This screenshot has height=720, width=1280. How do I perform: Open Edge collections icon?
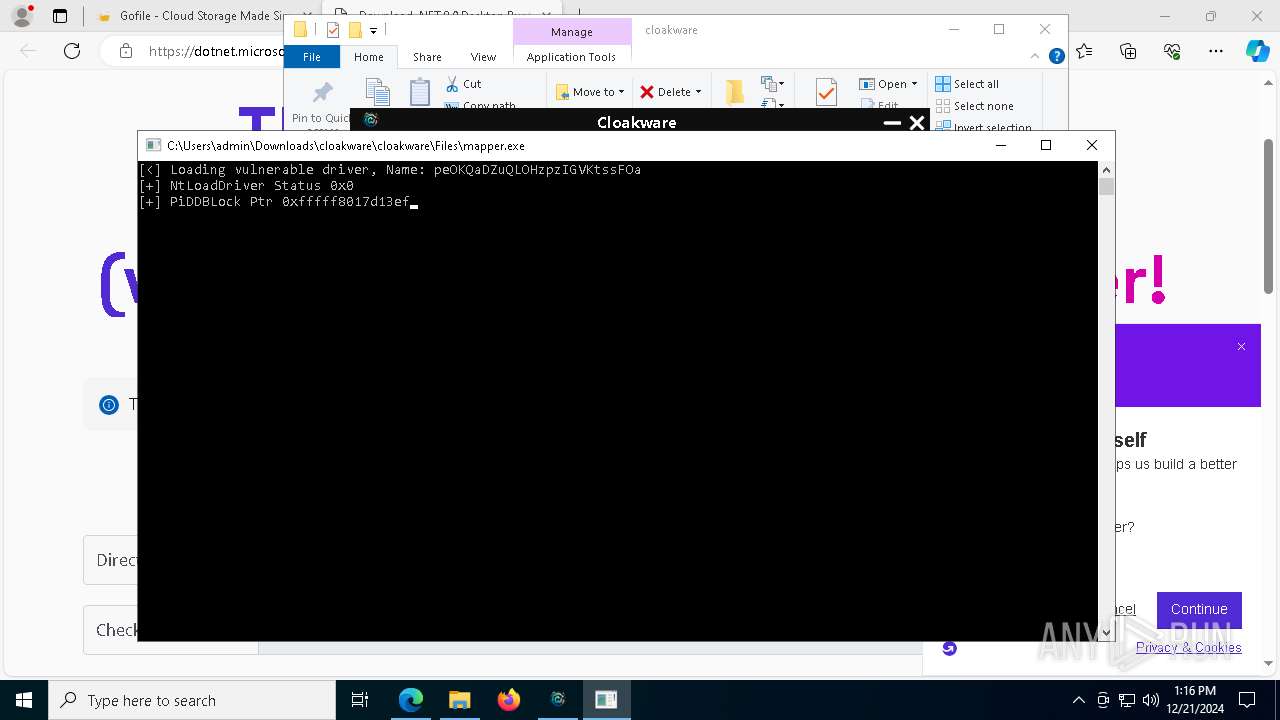pos(1128,51)
